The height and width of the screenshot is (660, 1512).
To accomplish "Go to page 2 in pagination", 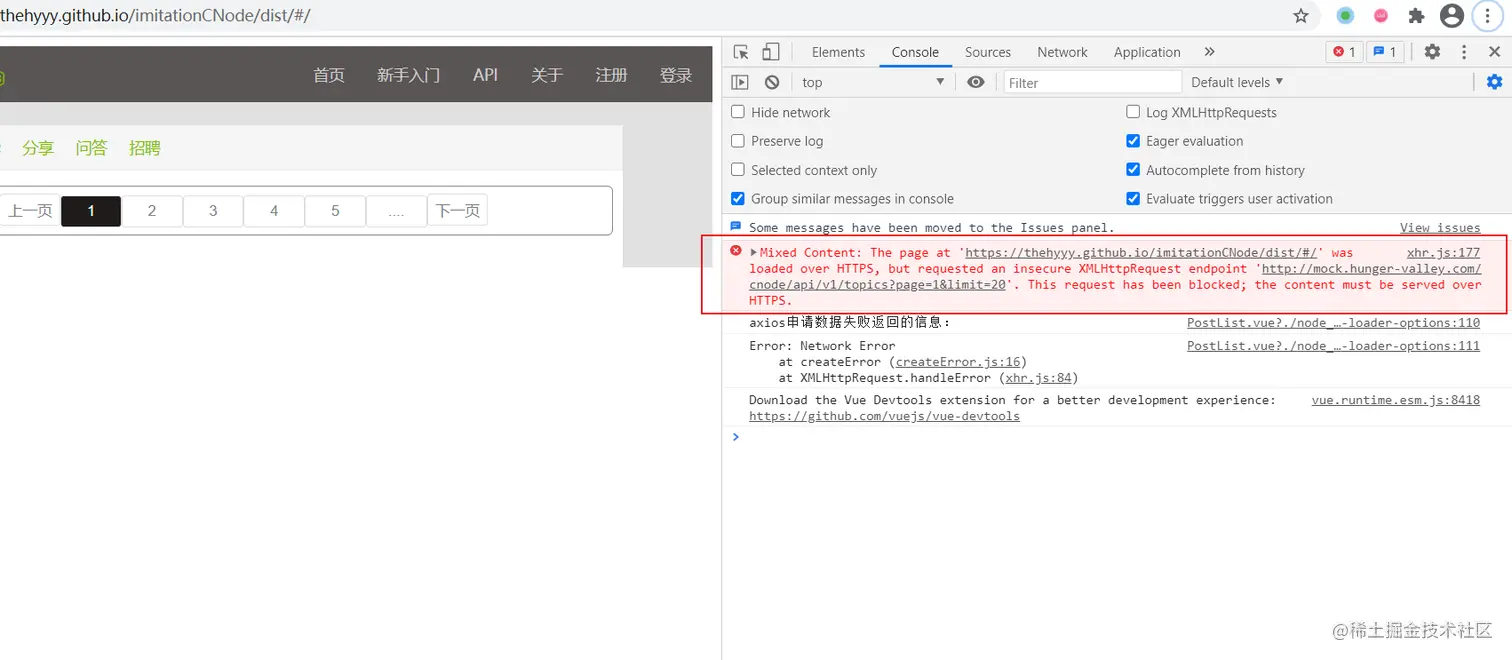I will (x=152, y=211).
